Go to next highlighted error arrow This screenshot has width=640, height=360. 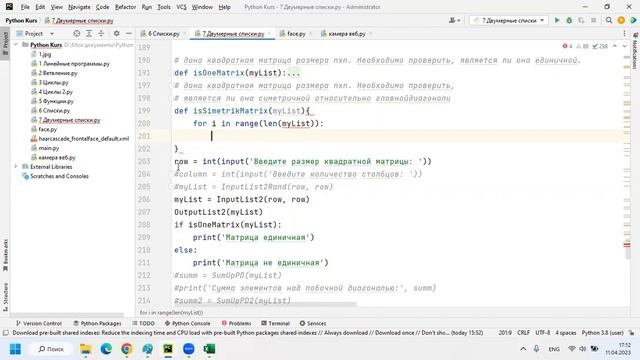pos(624,46)
